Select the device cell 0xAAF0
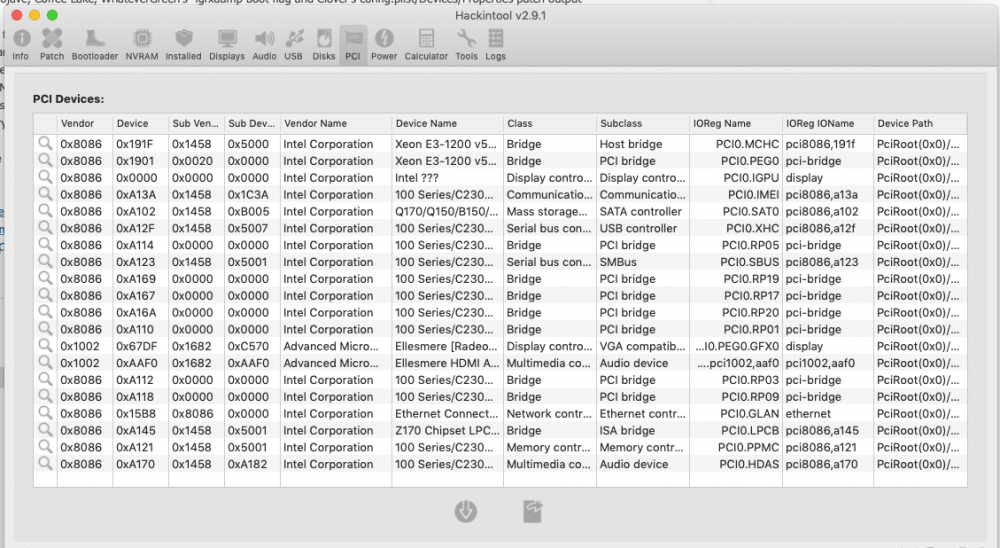This screenshot has height=548, width=1000. pyautogui.click(x=136, y=363)
